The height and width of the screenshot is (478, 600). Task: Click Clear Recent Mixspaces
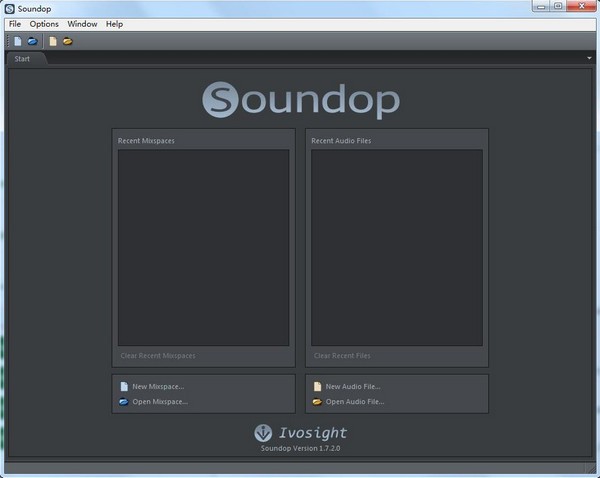158,356
